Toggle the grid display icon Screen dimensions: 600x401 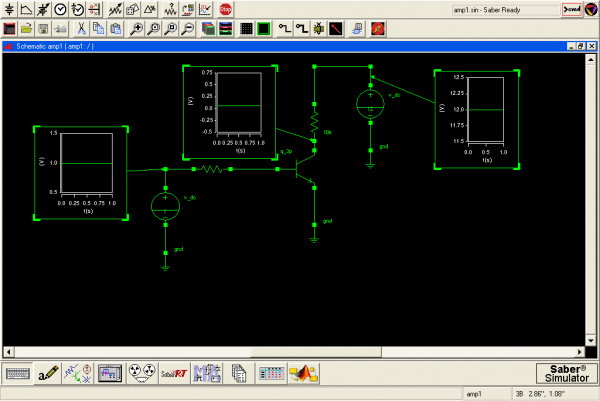point(246,28)
